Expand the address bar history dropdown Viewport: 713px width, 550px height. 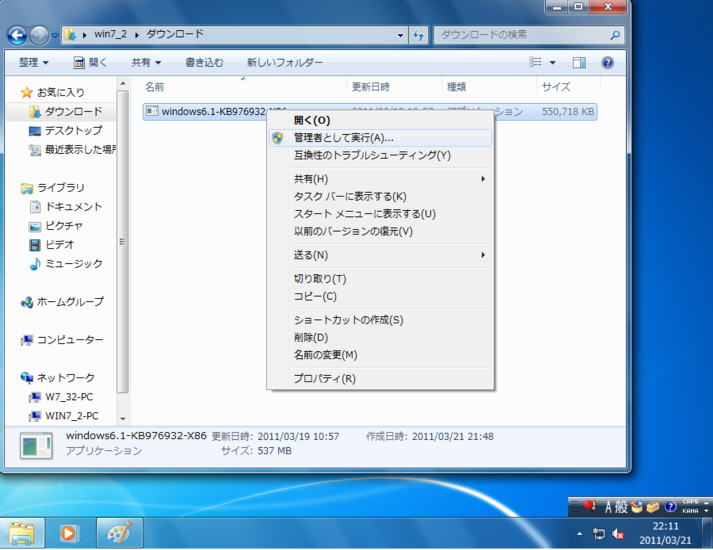tap(400, 35)
